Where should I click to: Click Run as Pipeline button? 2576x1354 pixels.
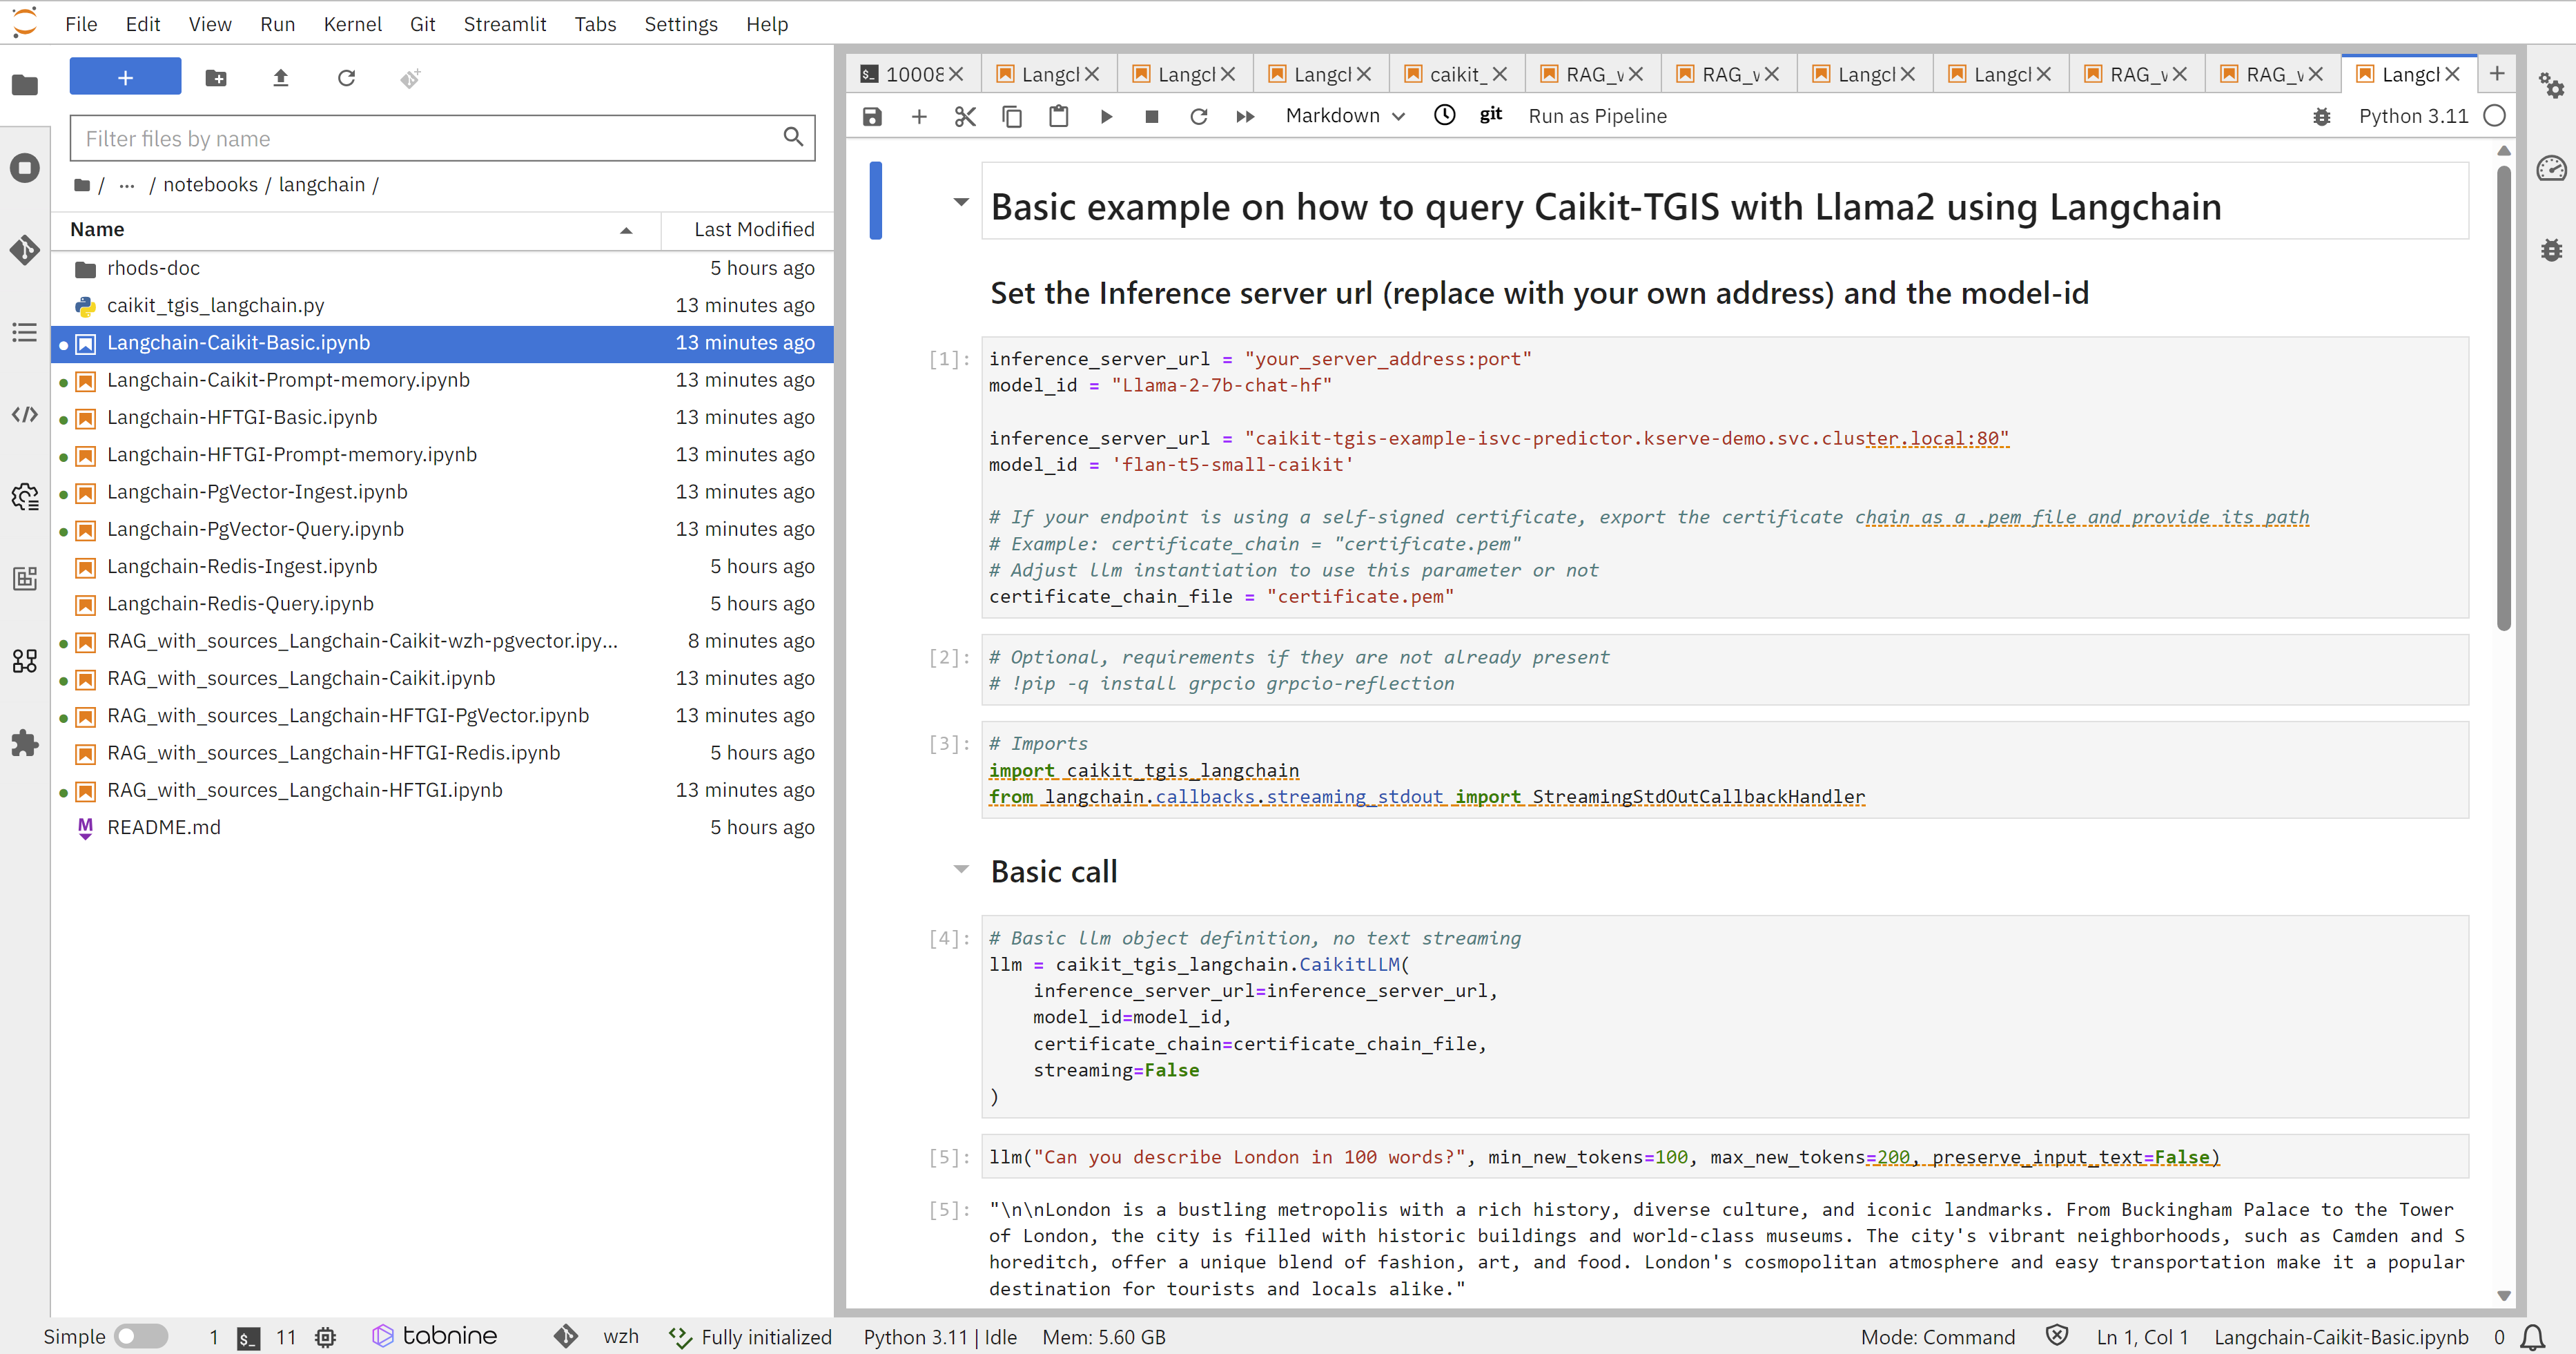tap(1596, 116)
